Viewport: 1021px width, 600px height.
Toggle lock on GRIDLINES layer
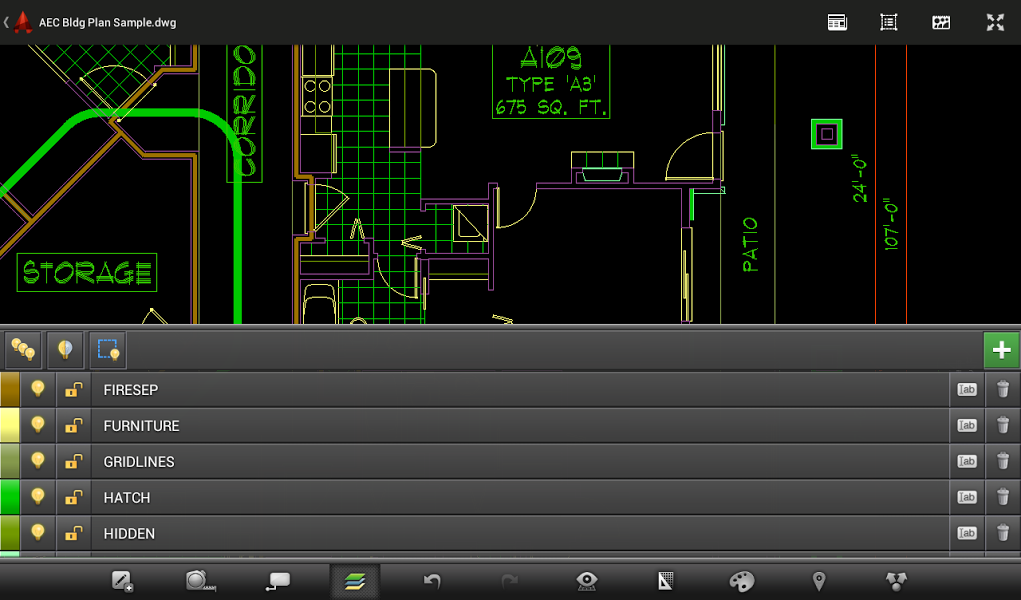coord(74,461)
